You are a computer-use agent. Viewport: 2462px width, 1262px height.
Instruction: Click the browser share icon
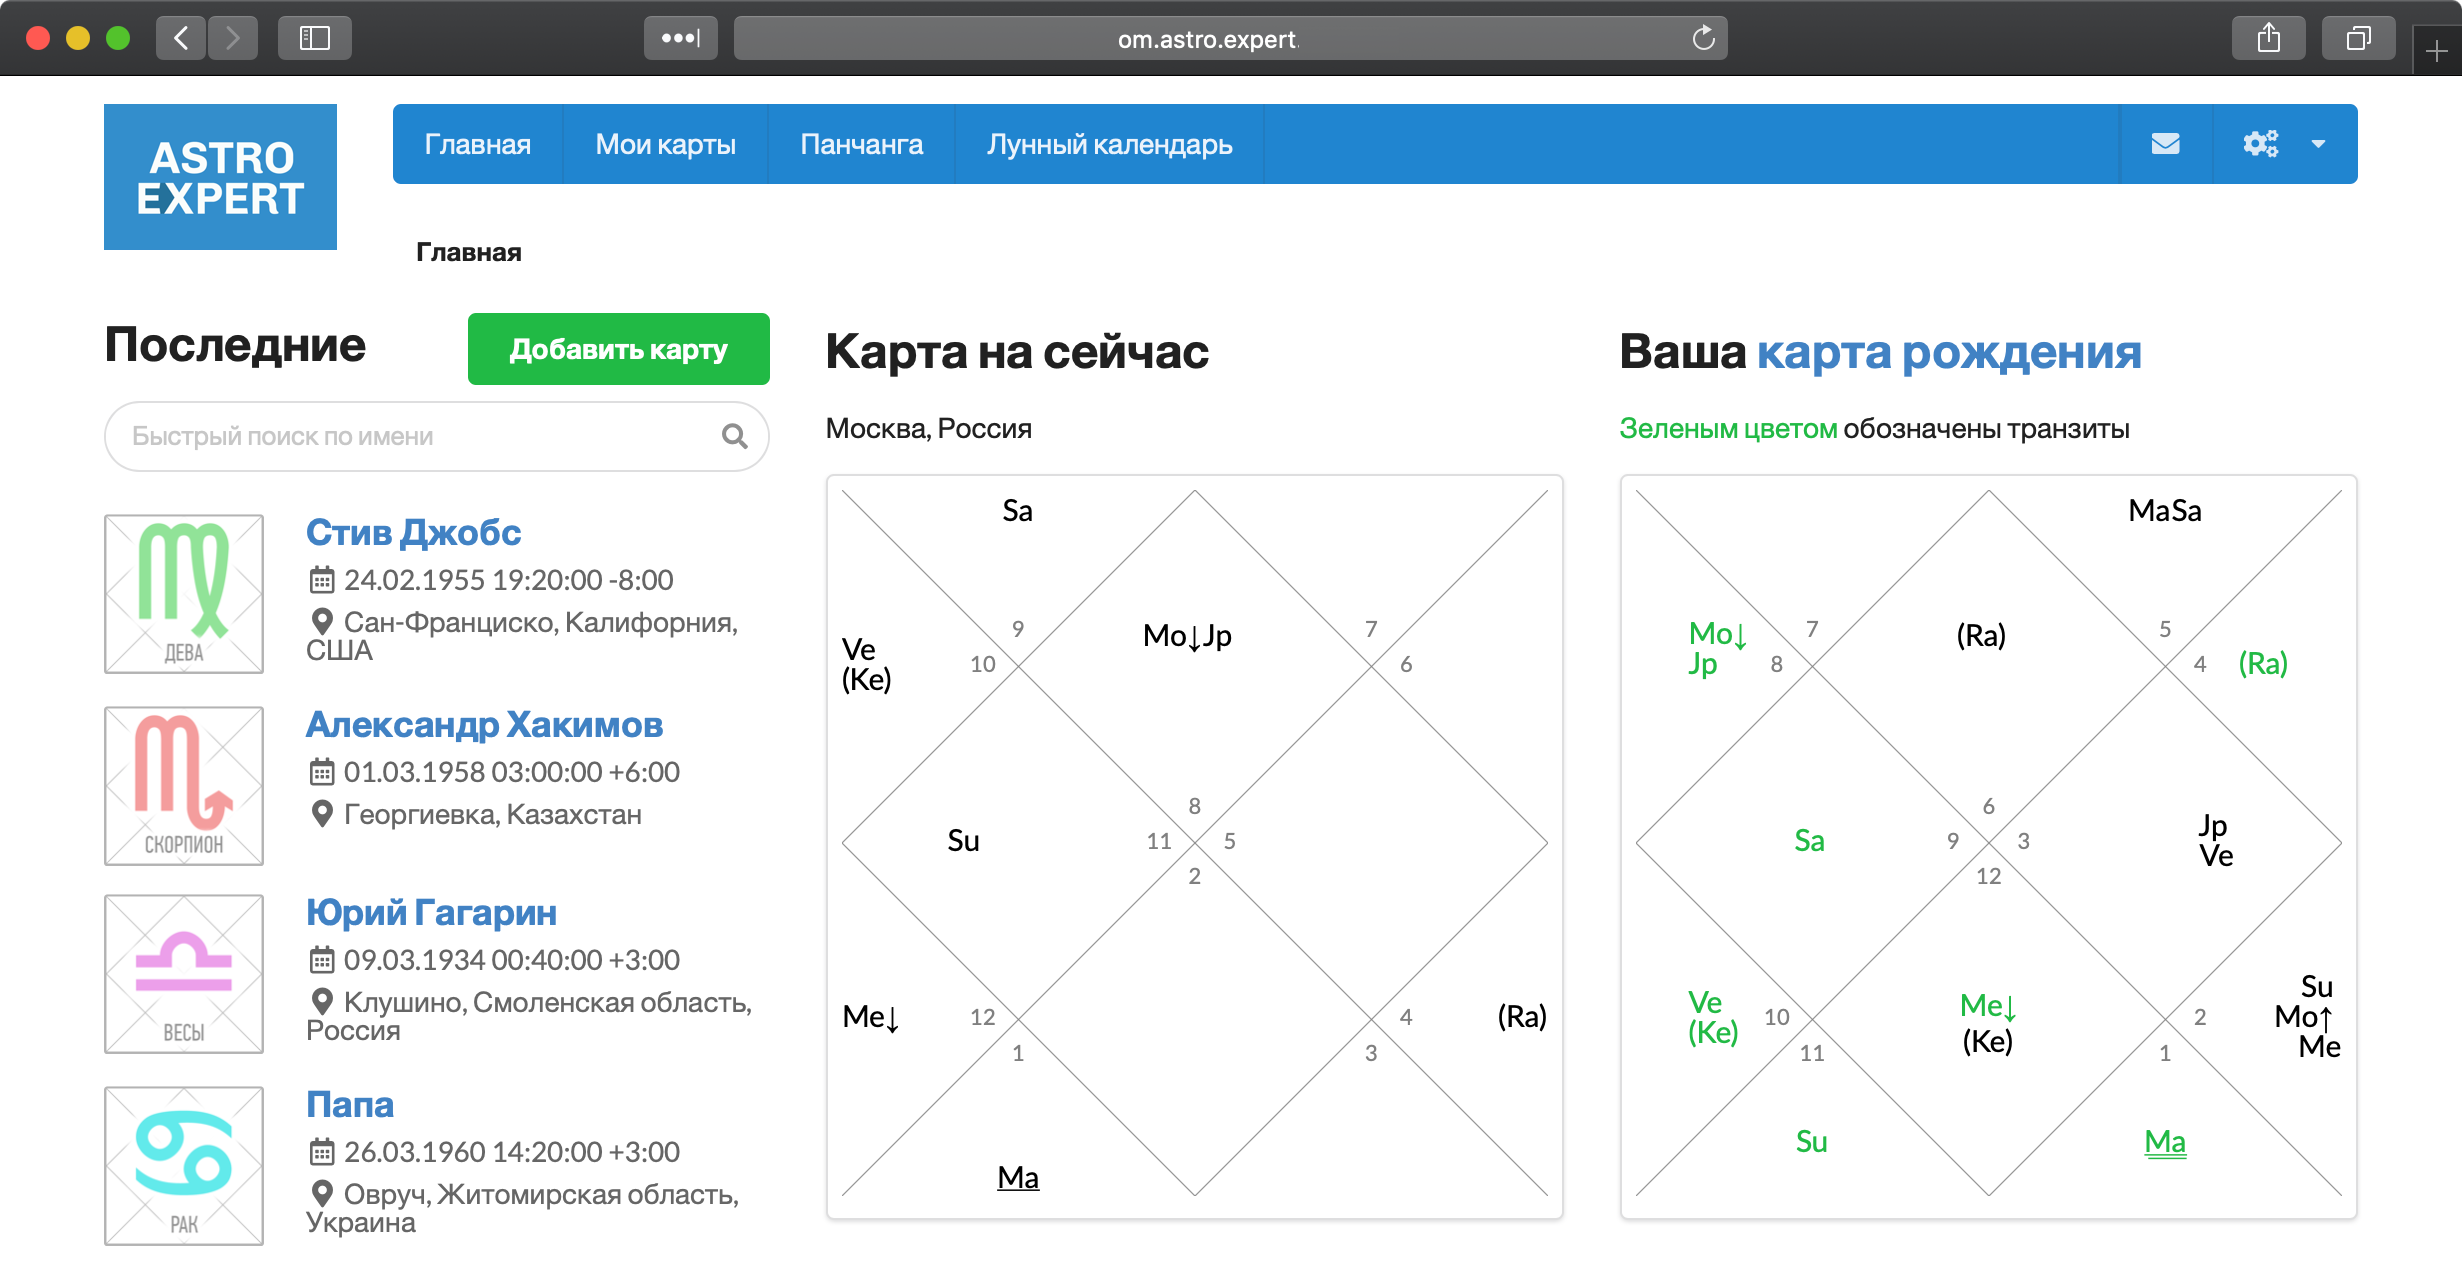(x=2268, y=39)
